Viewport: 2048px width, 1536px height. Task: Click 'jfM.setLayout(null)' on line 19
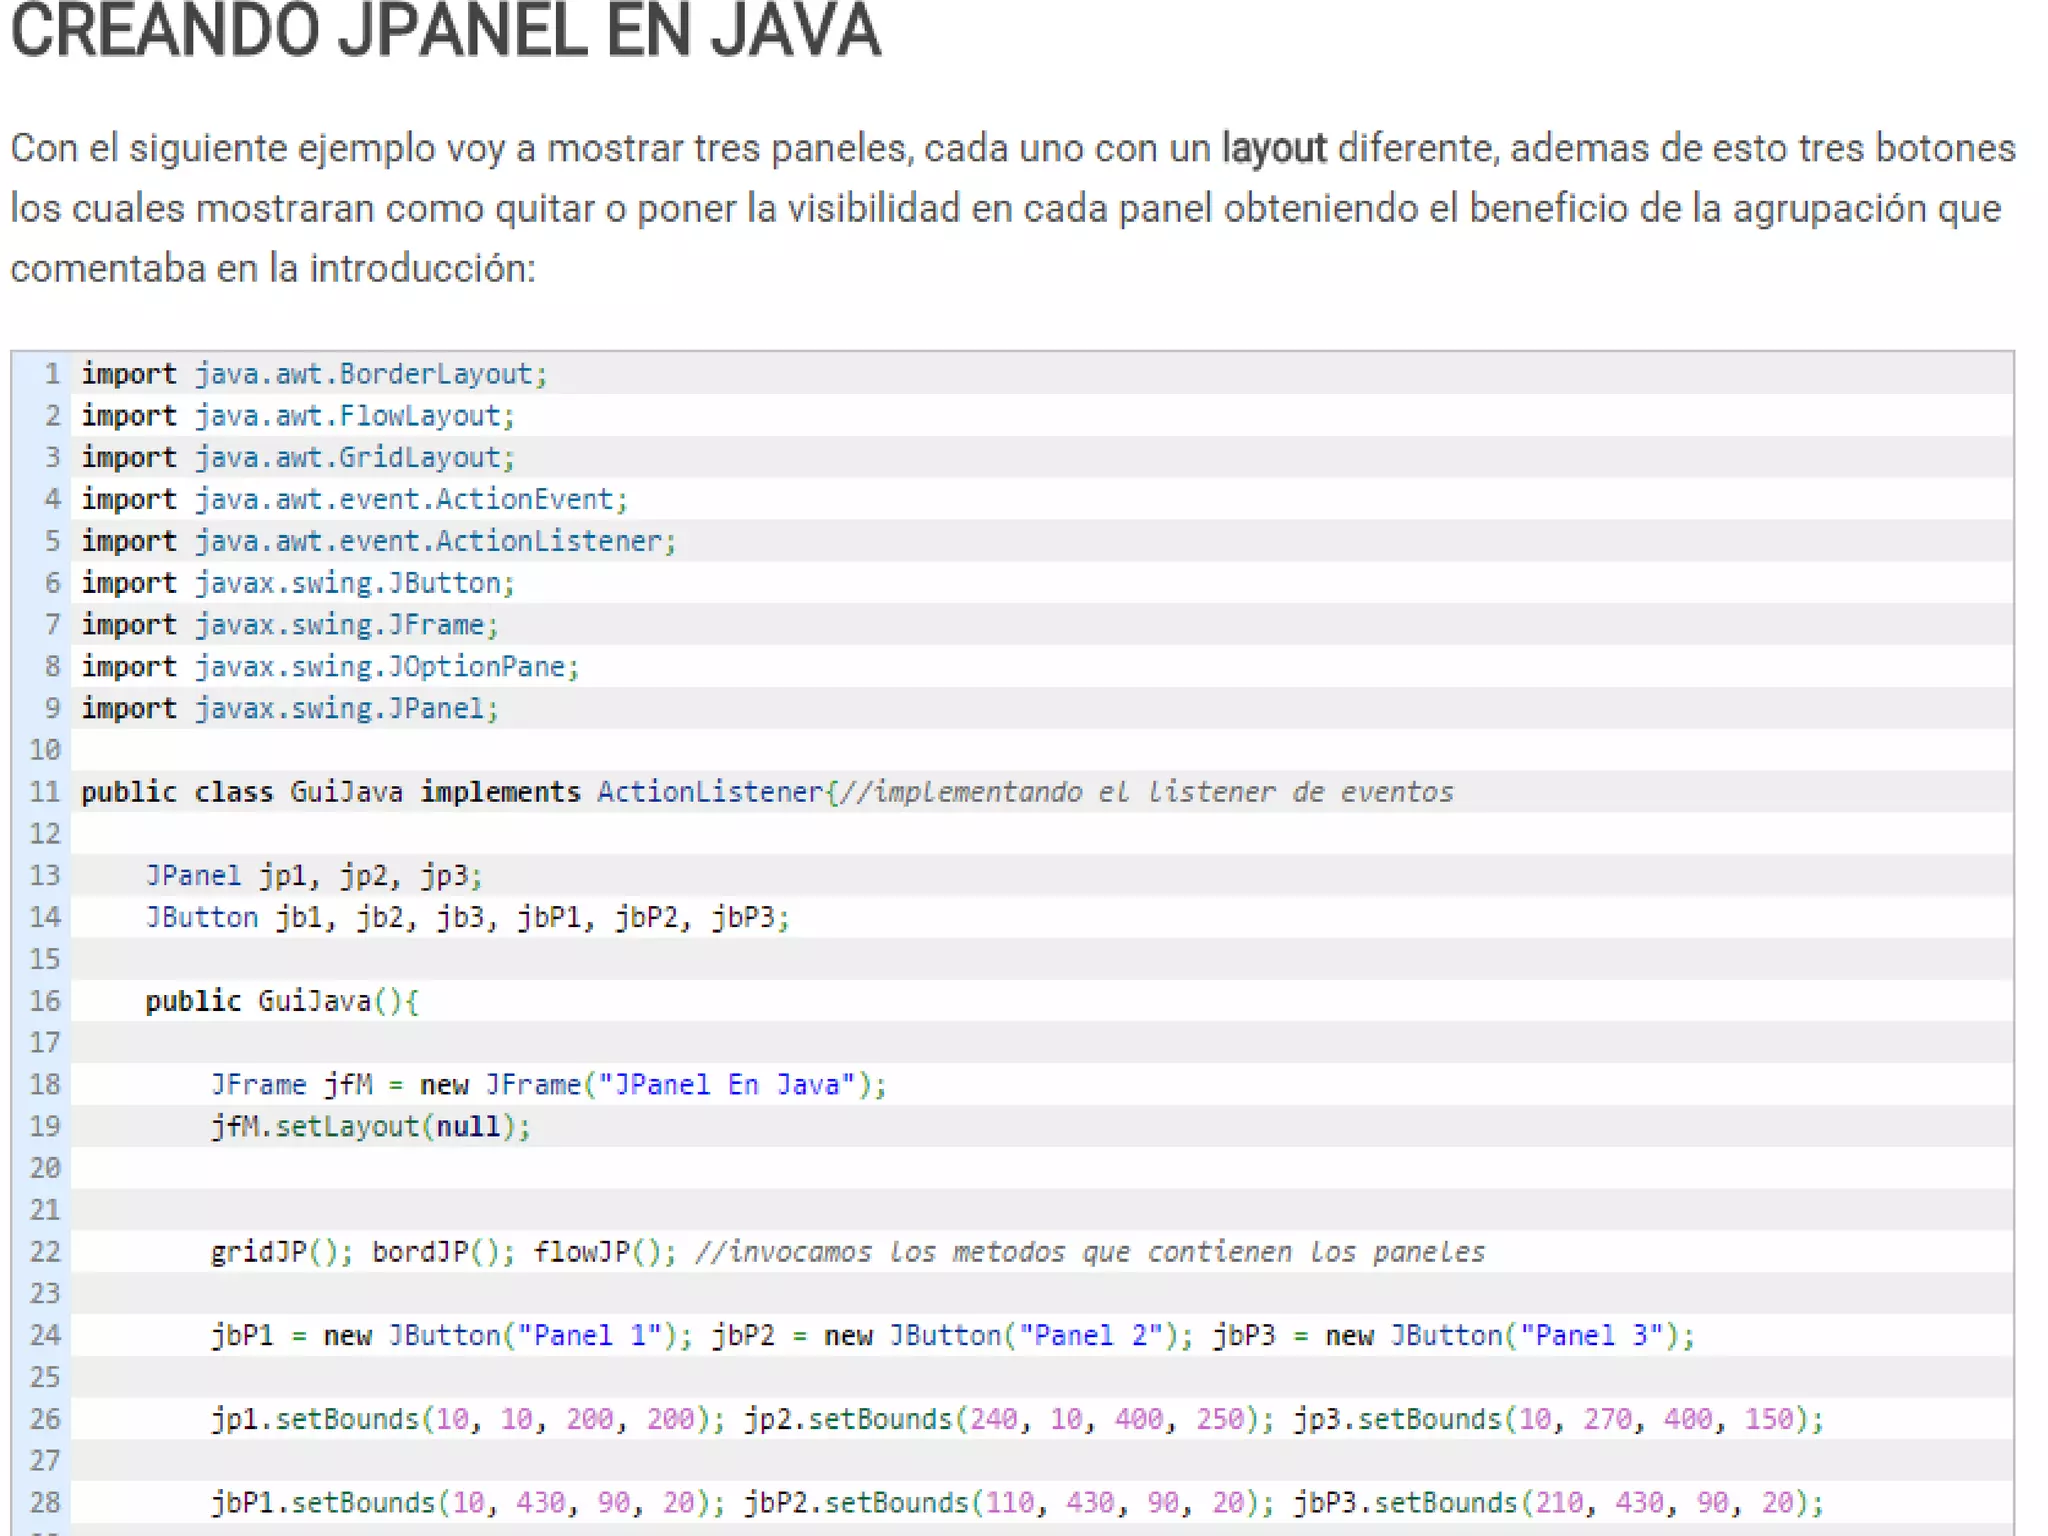click(370, 1127)
